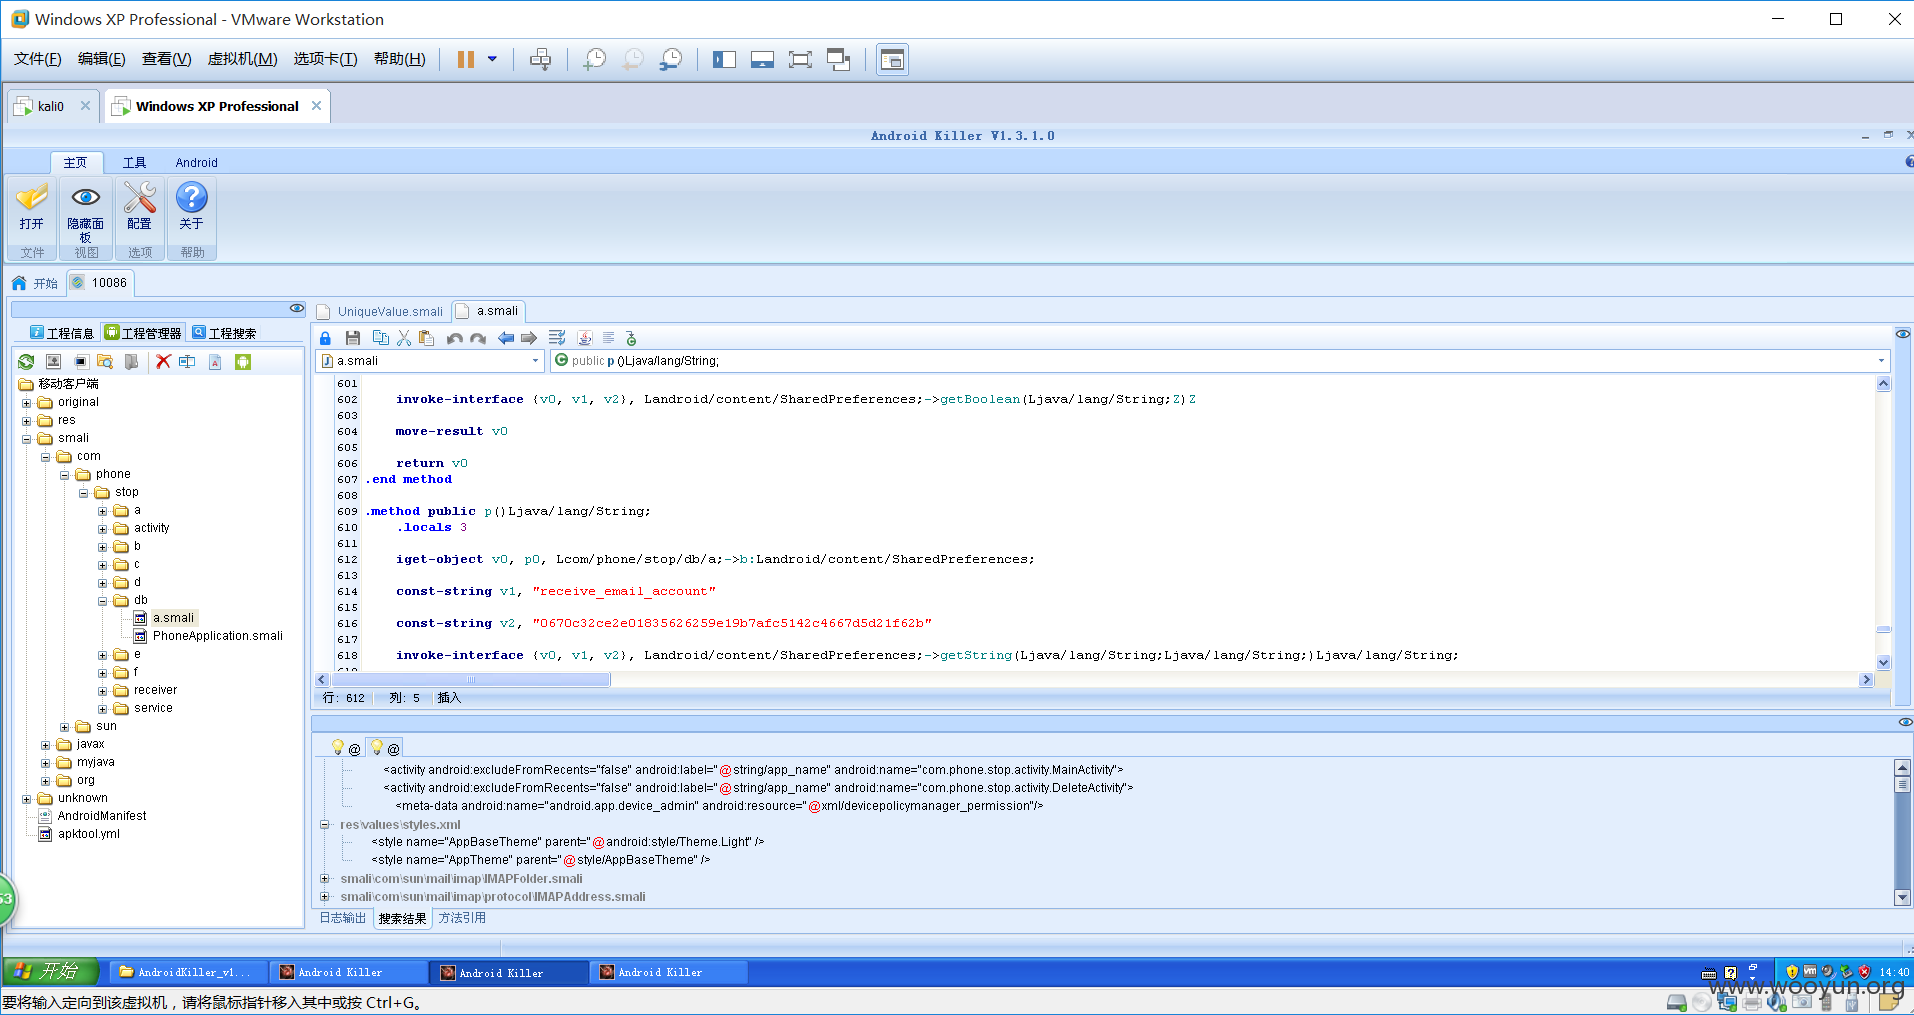Click the Windows XP 开始 Start button
Screen dimensions: 1914x1015
[50, 971]
